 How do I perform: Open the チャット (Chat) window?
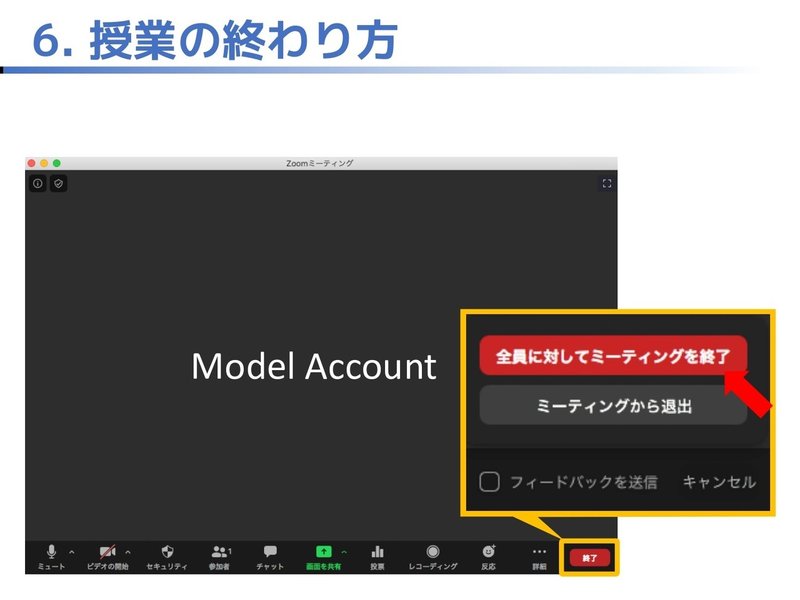click(x=270, y=551)
